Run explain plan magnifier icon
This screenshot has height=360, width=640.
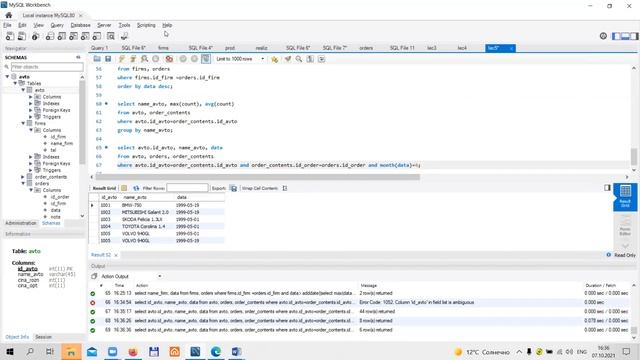coord(144,59)
